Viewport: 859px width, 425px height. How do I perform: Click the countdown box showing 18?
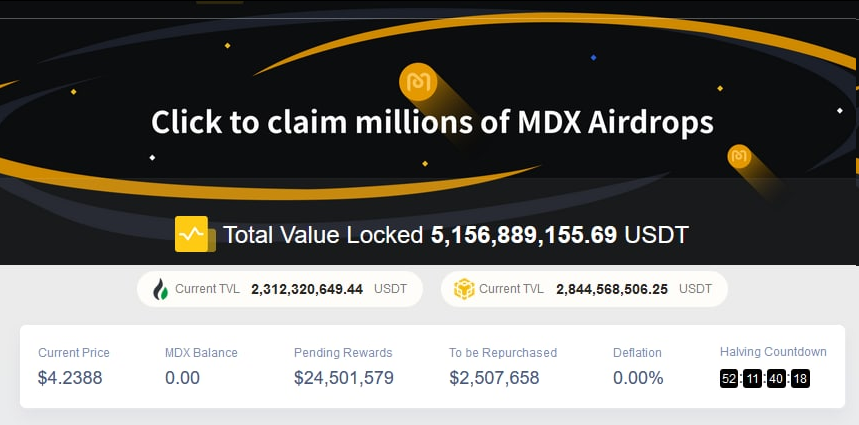point(800,379)
